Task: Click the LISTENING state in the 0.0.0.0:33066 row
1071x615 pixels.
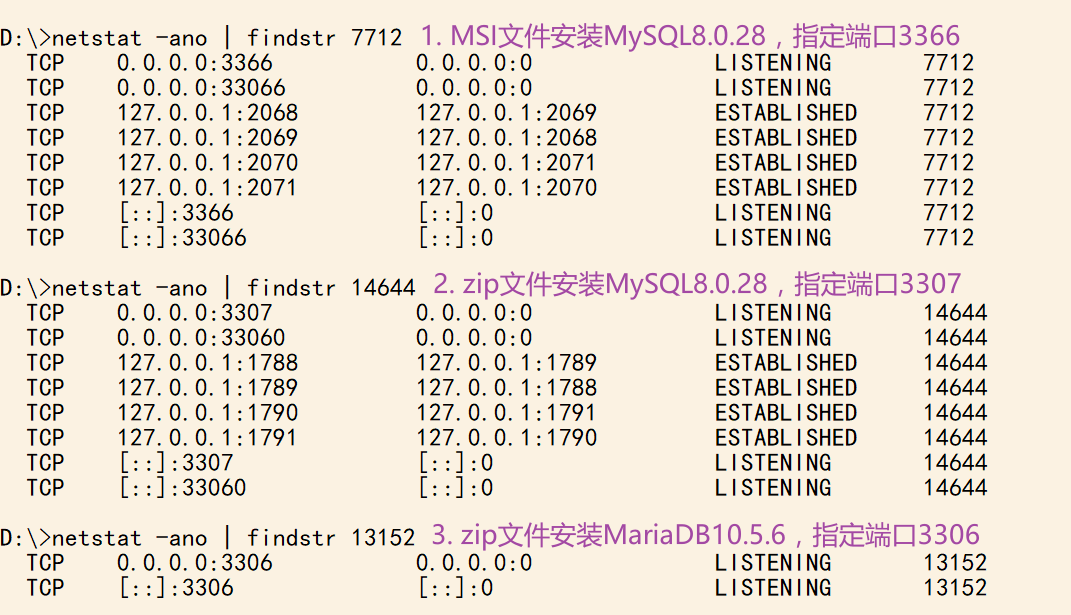Action: coord(773,87)
